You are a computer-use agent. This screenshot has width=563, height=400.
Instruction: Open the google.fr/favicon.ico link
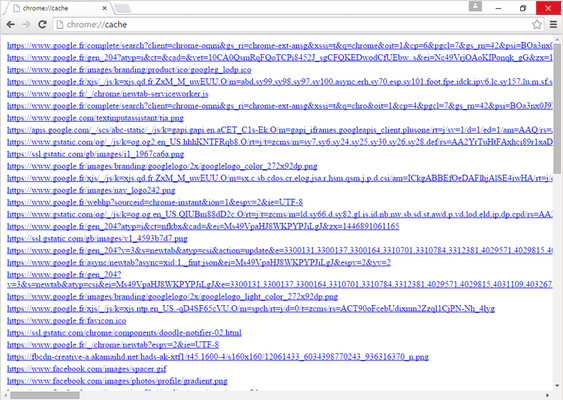(66, 320)
